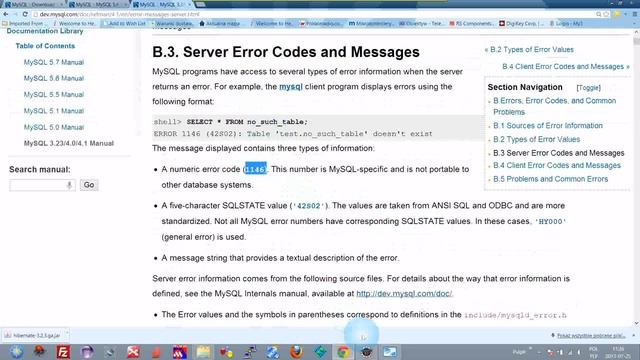Click the Go search button
The width and height of the screenshot is (640, 360).
tap(89, 185)
